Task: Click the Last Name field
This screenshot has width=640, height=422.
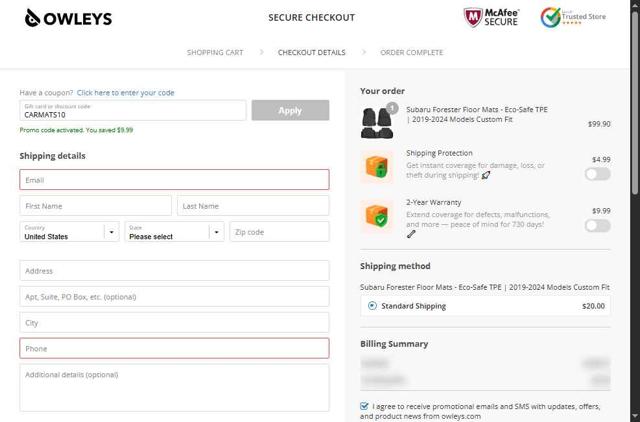Action: (x=253, y=206)
